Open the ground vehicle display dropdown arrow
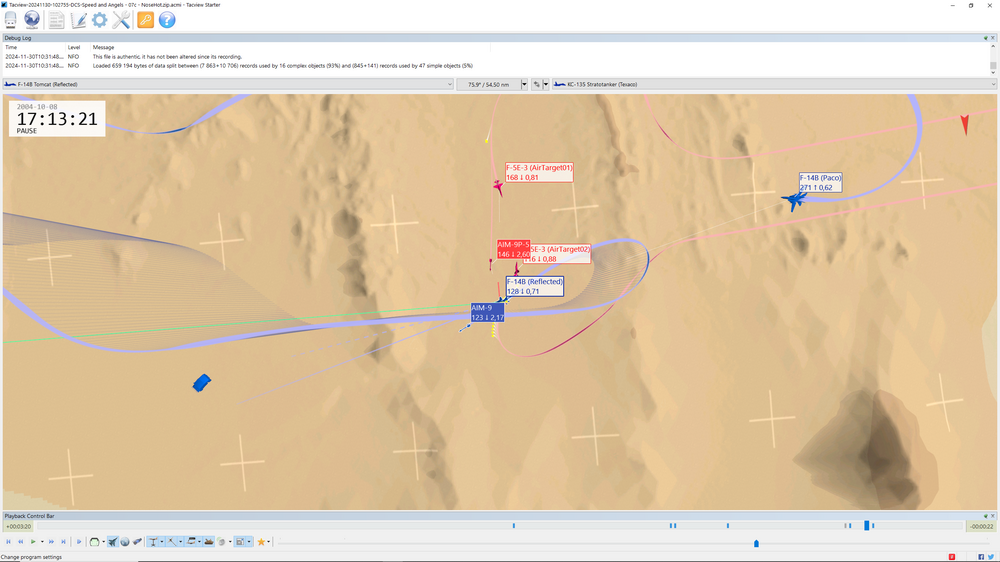 (x=200, y=542)
